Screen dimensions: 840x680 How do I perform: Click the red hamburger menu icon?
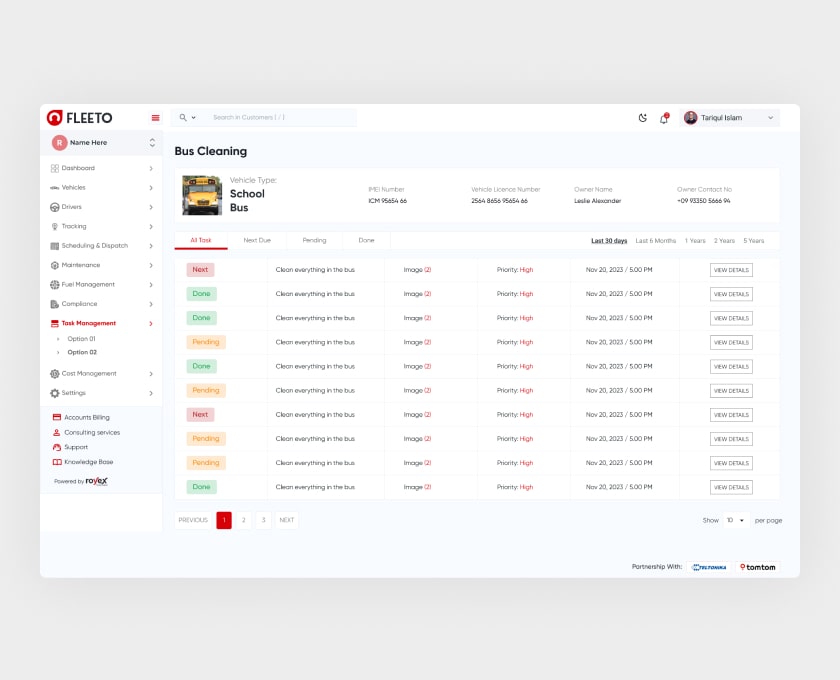coord(155,118)
